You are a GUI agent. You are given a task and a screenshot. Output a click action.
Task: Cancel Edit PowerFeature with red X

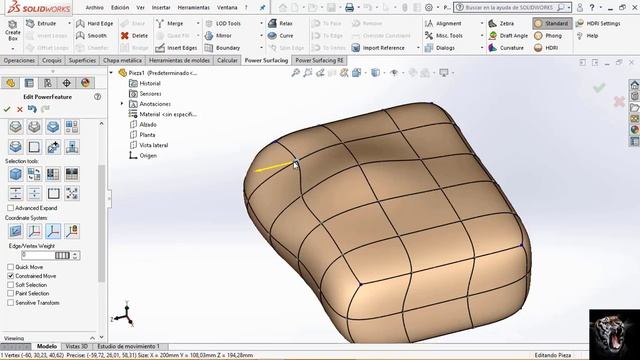point(20,109)
